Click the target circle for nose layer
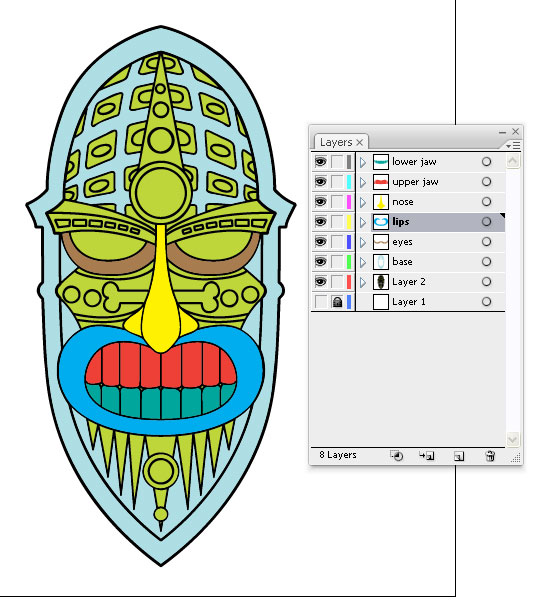Viewport: 550px width, 600px height. pos(486,202)
